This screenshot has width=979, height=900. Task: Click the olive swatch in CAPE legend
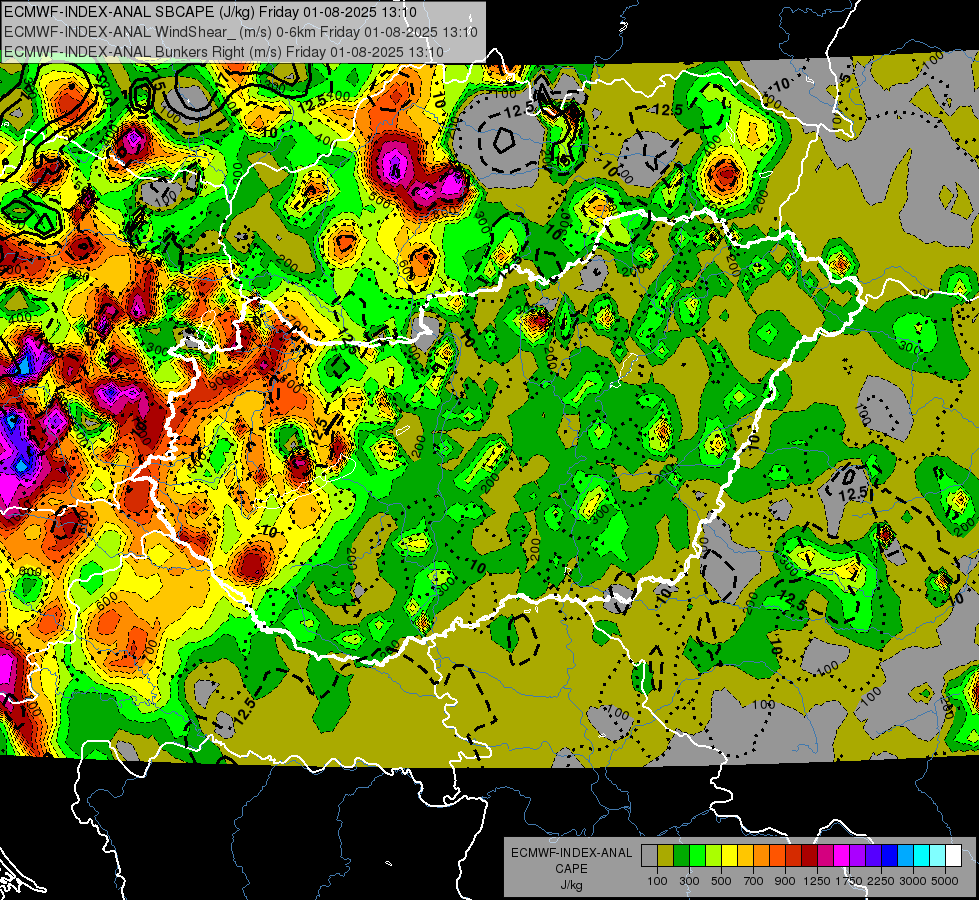(x=665, y=856)
